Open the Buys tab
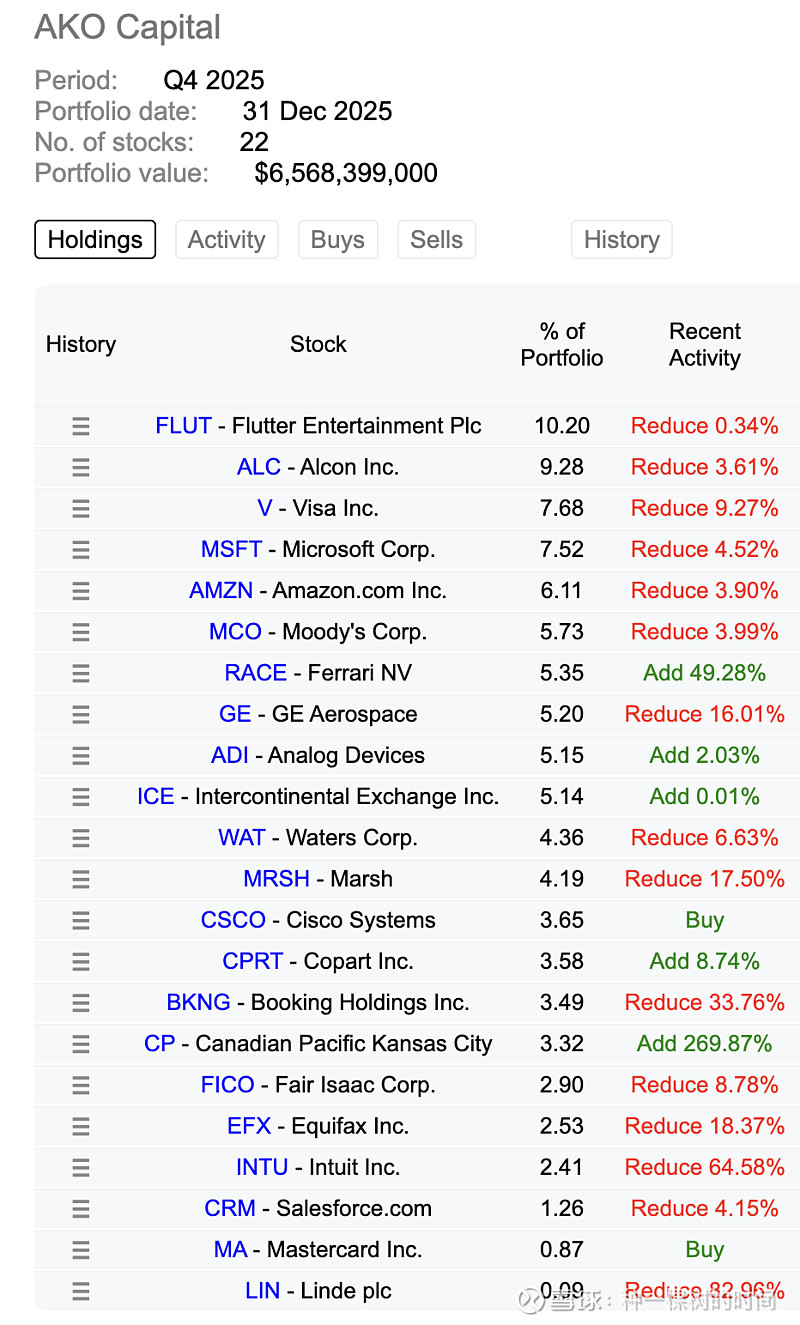This screenshot has width=800, height=1325. 338,240
